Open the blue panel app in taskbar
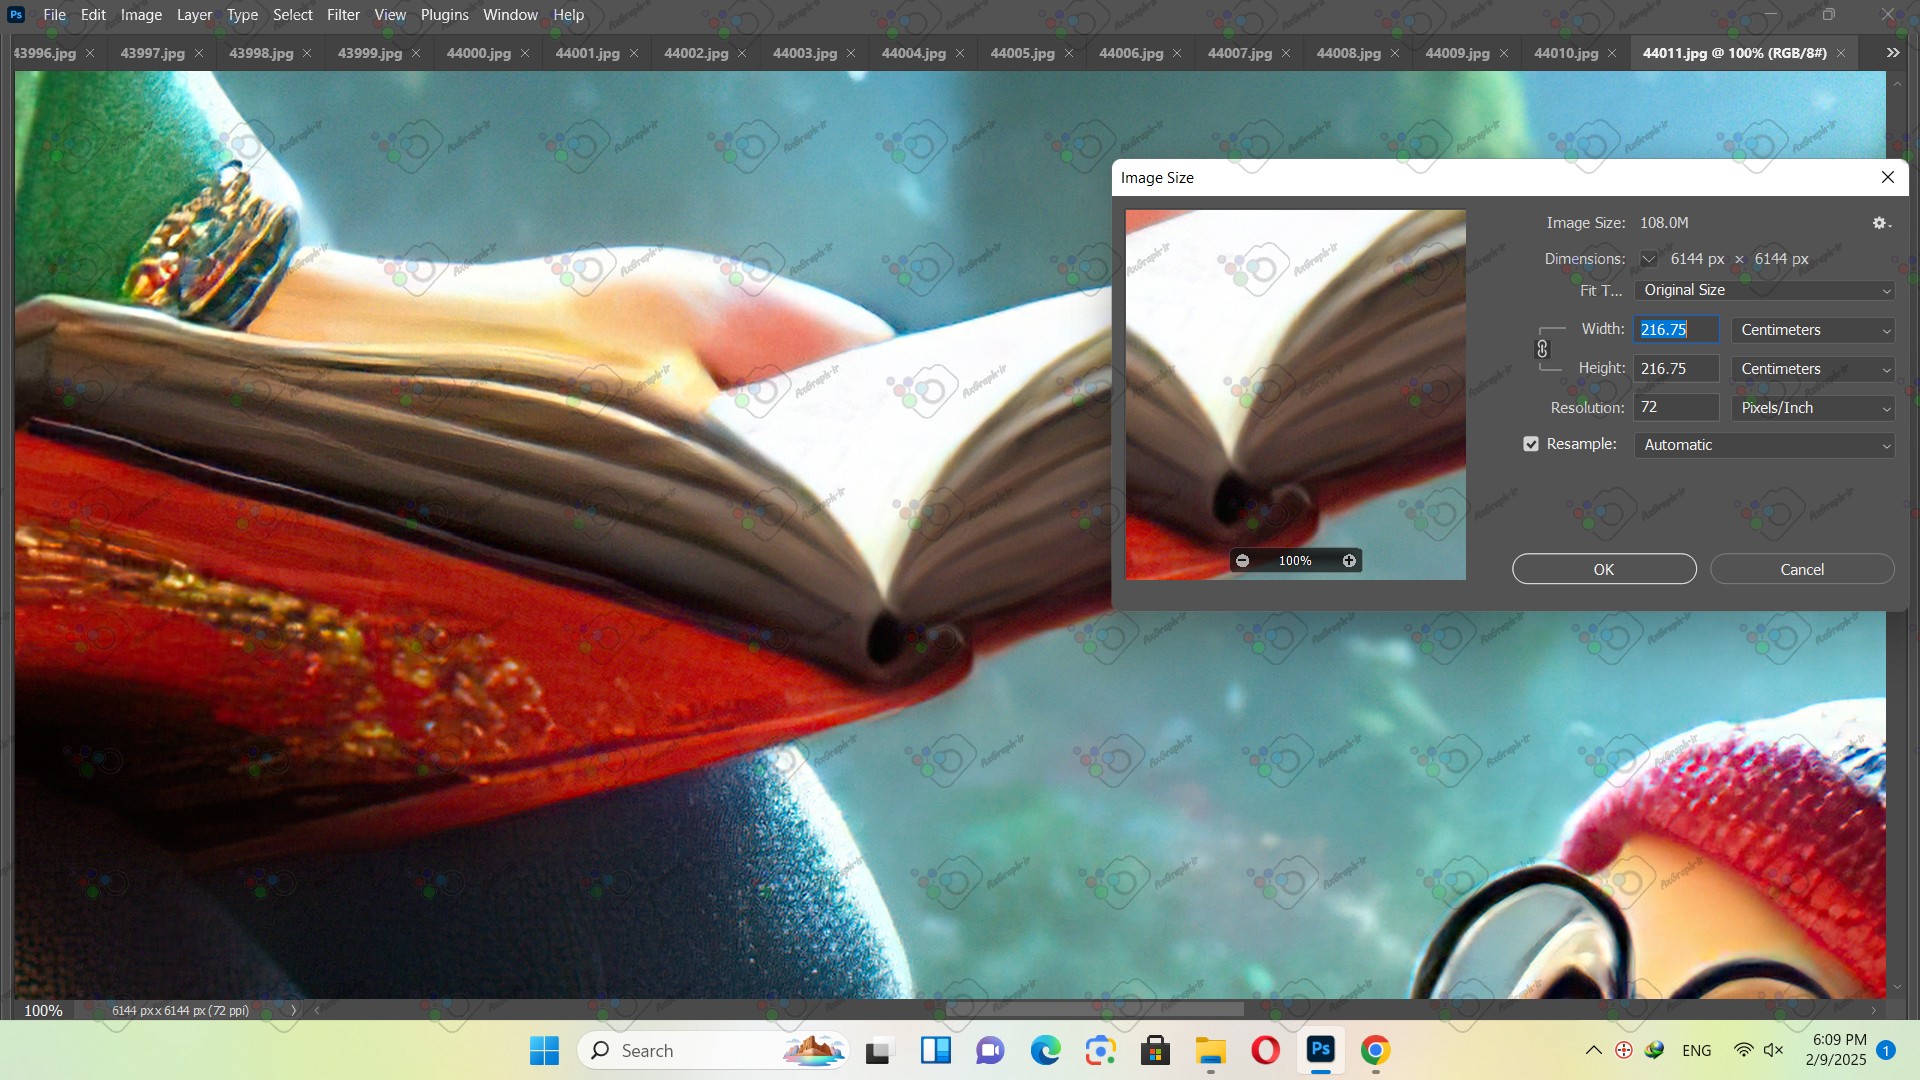The width and height of the screenshot is (1920, 1080). (x=936, y=1051)
